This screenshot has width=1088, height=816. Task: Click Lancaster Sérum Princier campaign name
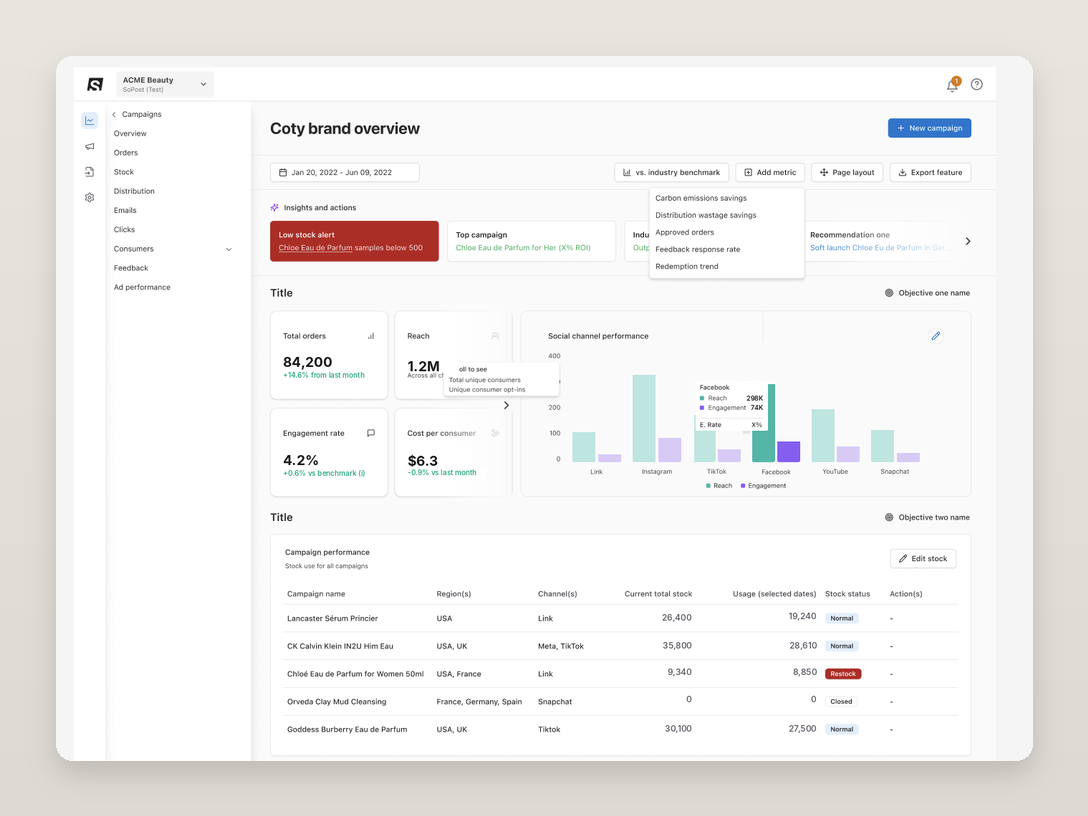pos(332,618)
